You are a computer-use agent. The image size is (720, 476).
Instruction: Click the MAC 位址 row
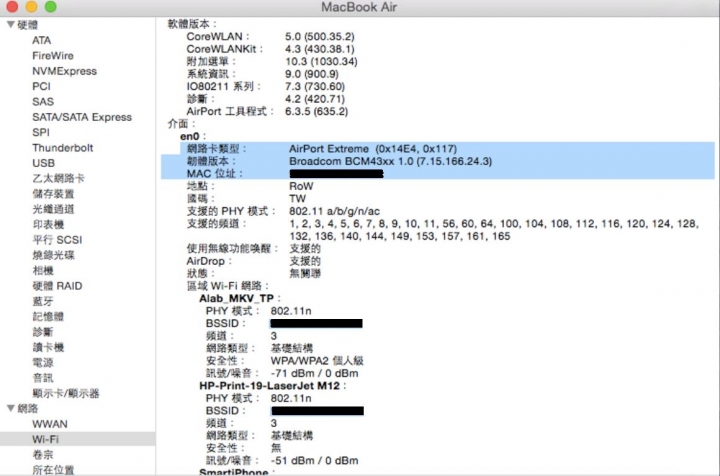[438, 174]
